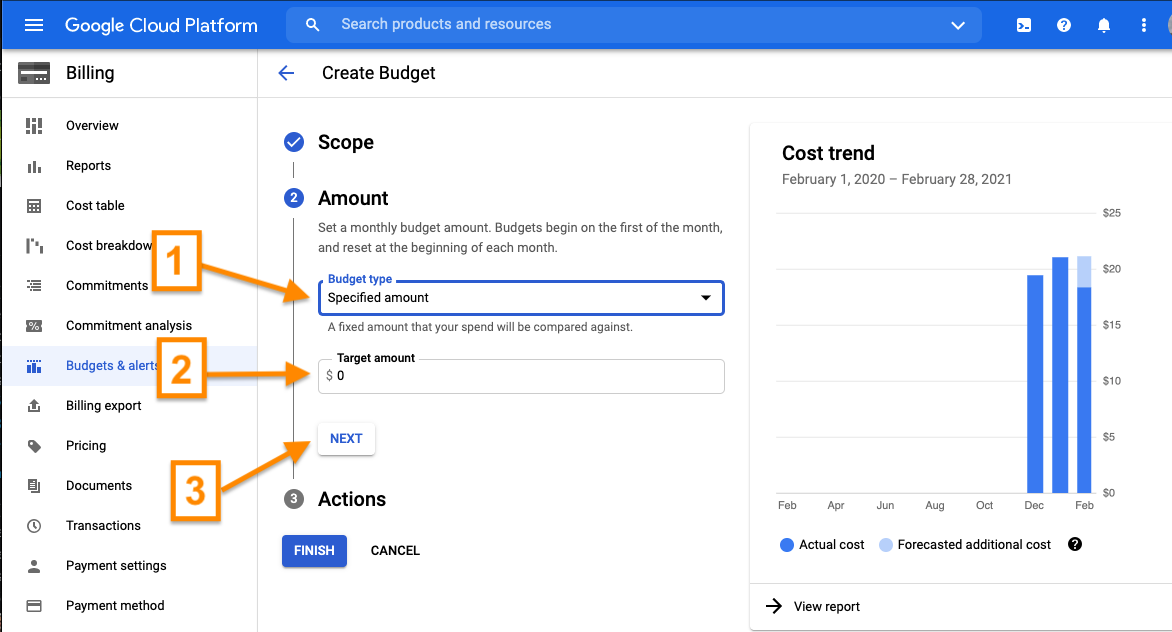Go back with the left arrow
The height and width of the screenshot is (632, 1172).
tap(286, 72)
